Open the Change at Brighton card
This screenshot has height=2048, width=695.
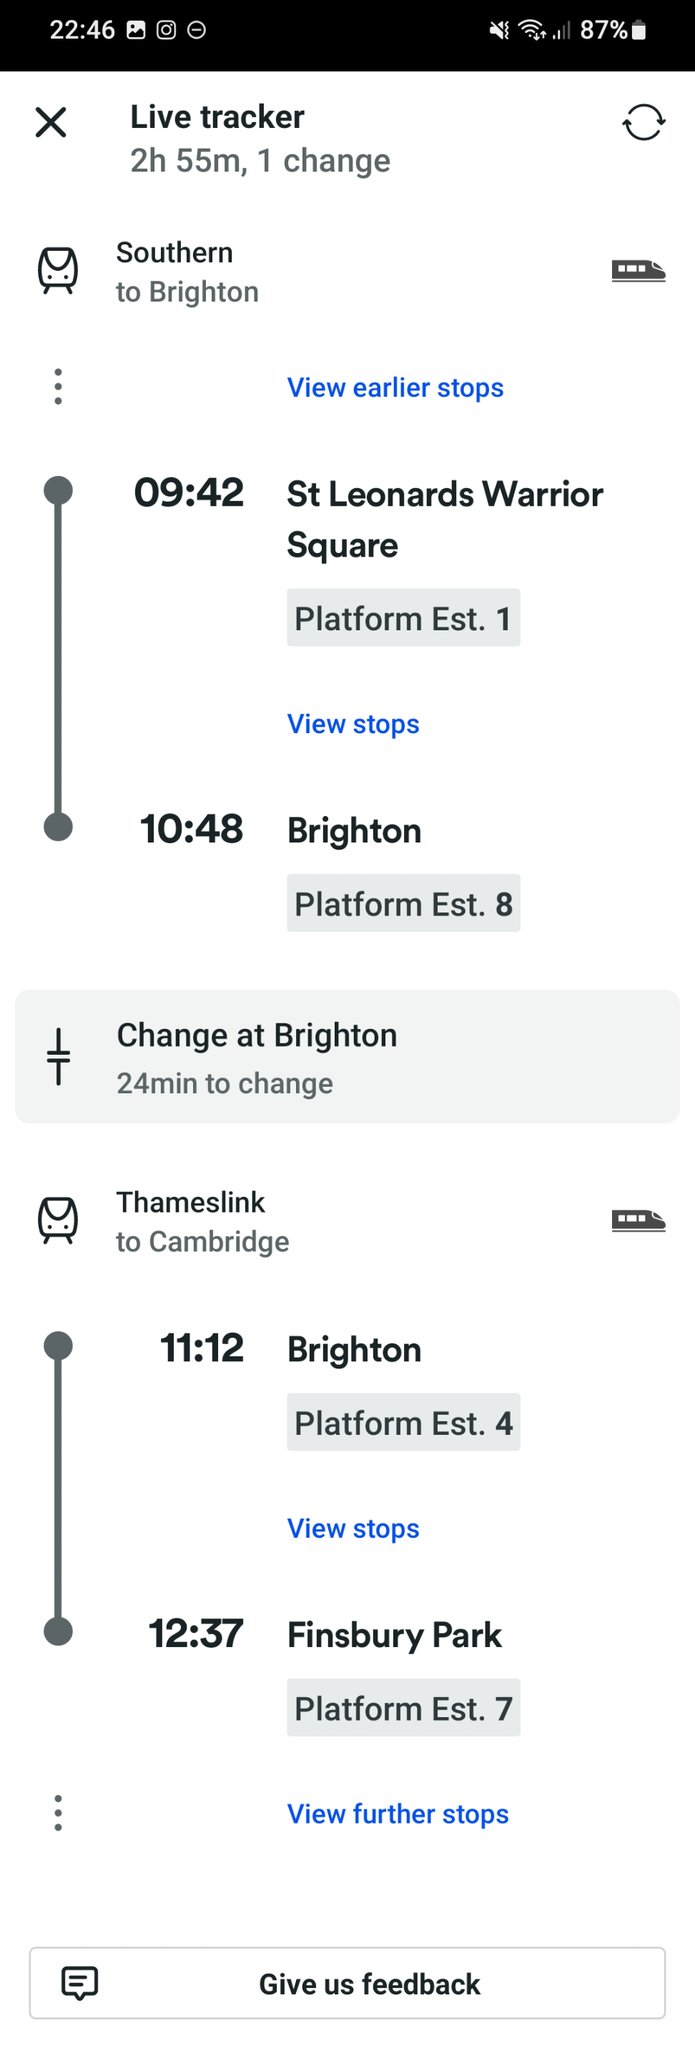coord(347,1057)
